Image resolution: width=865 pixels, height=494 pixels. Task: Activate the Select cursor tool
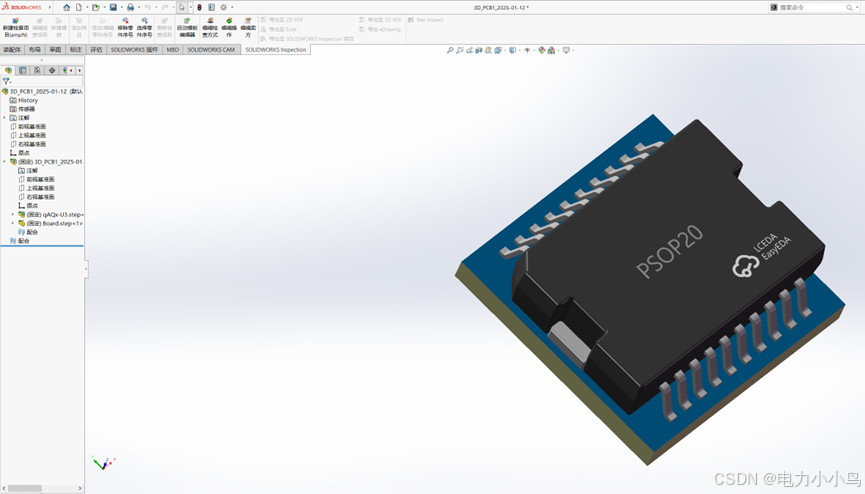click(182, 7)
